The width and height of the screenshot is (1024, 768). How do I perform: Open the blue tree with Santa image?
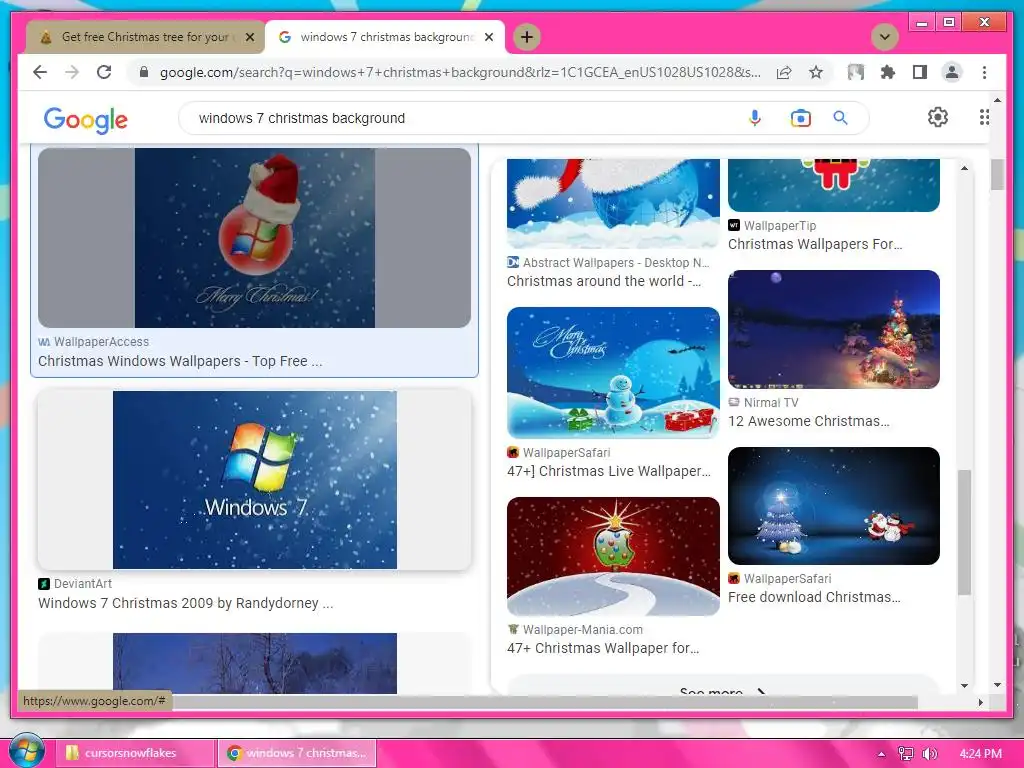(x=834, y=506)
